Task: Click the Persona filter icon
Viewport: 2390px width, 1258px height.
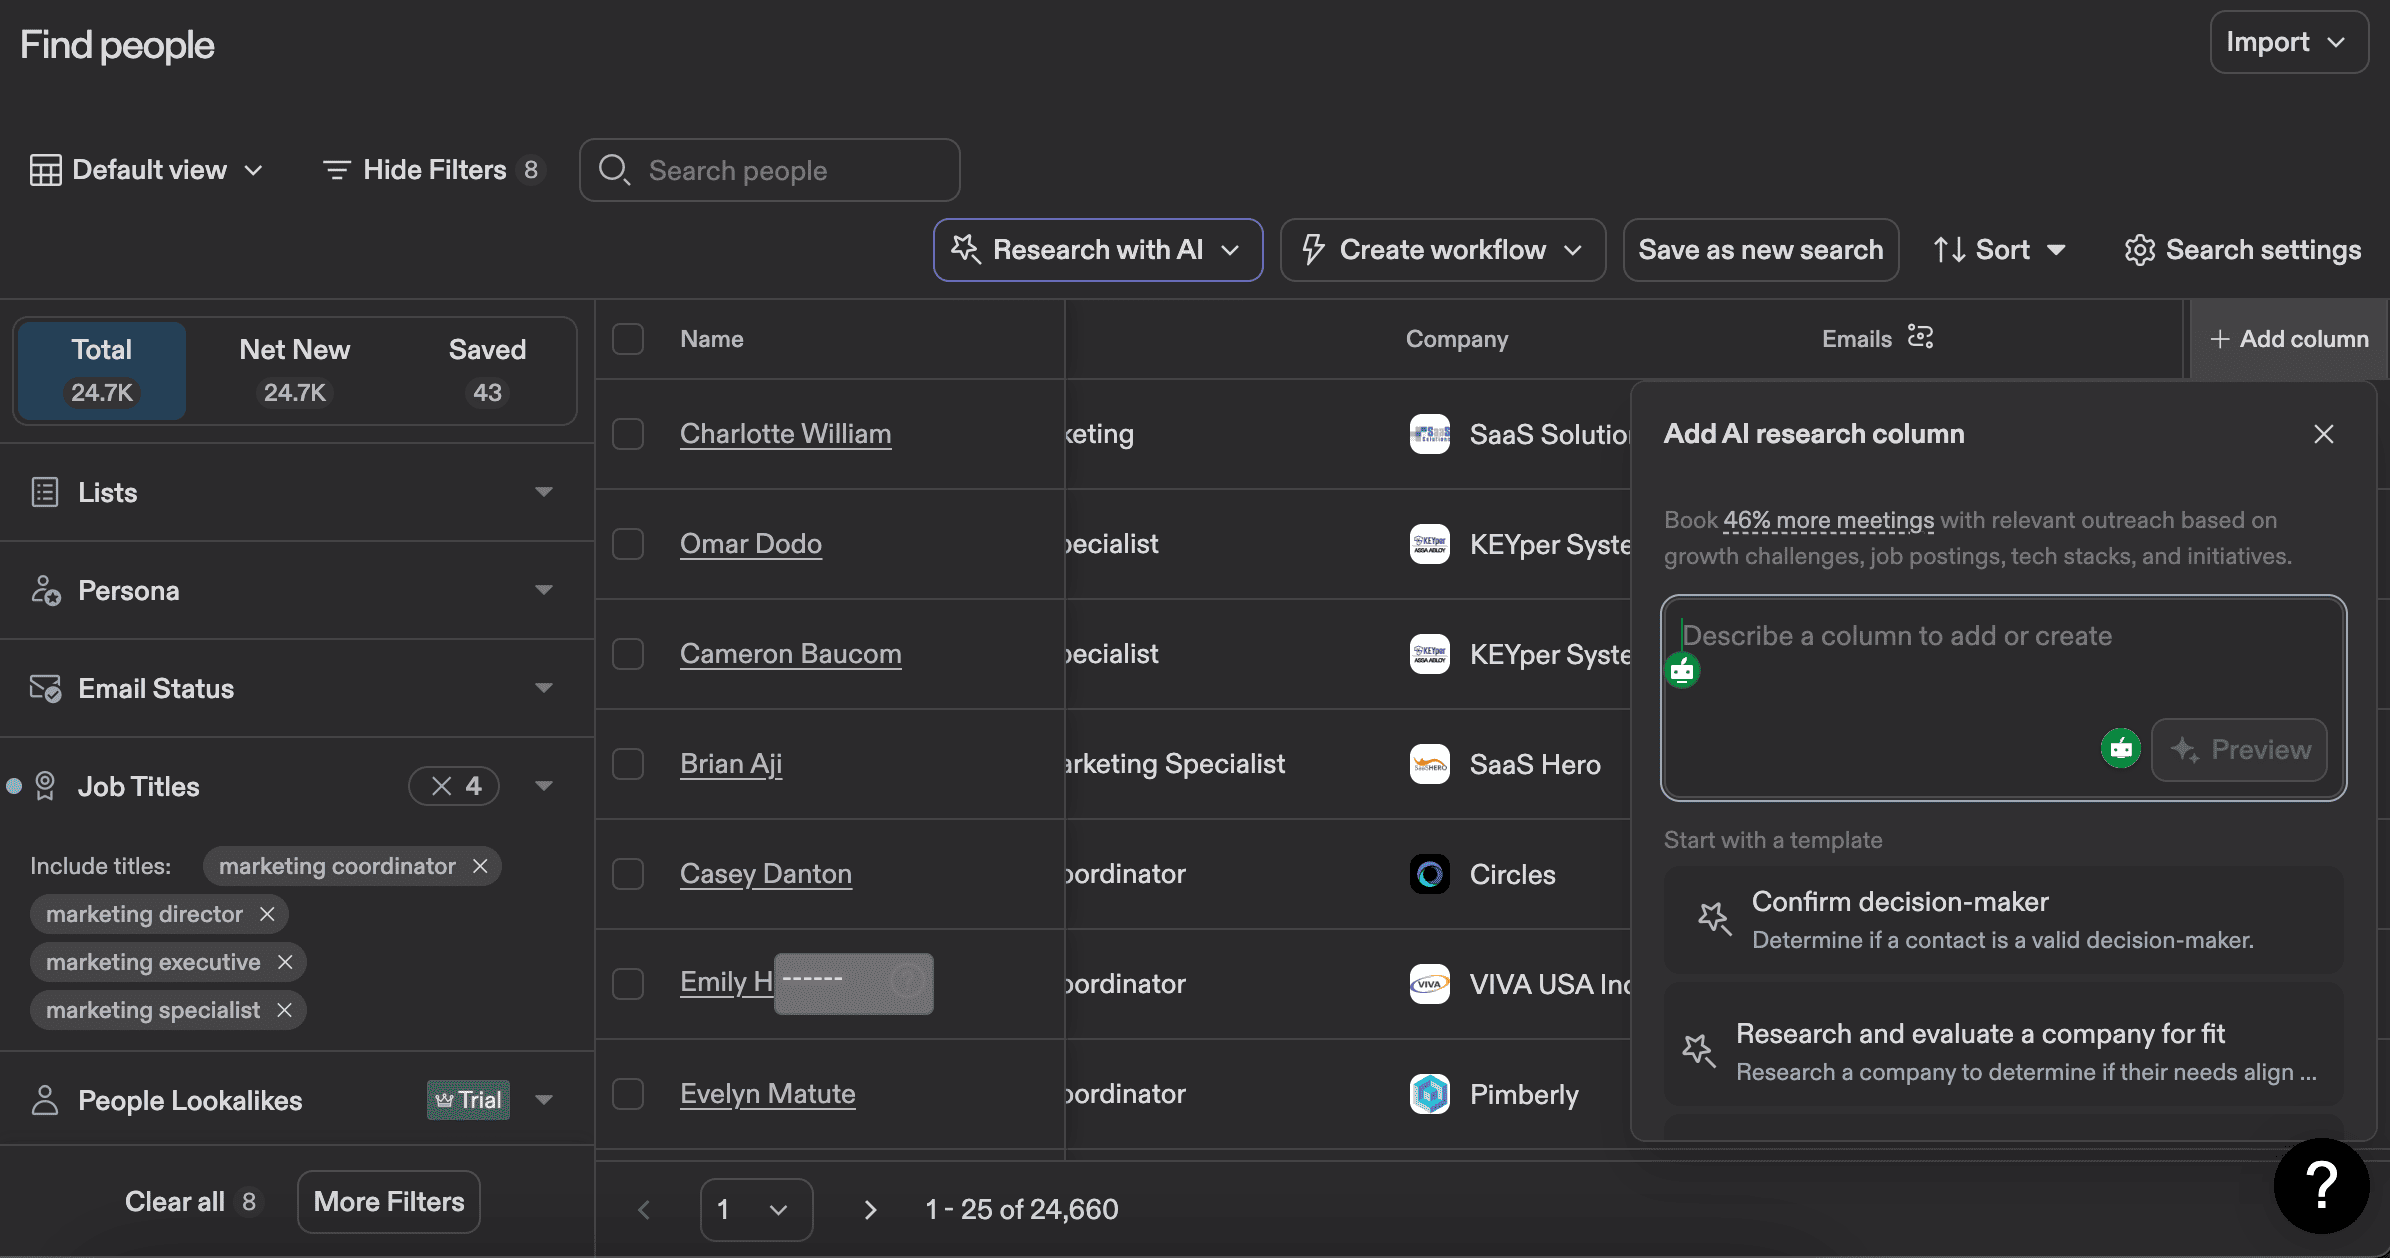Action: pos(46,590)
